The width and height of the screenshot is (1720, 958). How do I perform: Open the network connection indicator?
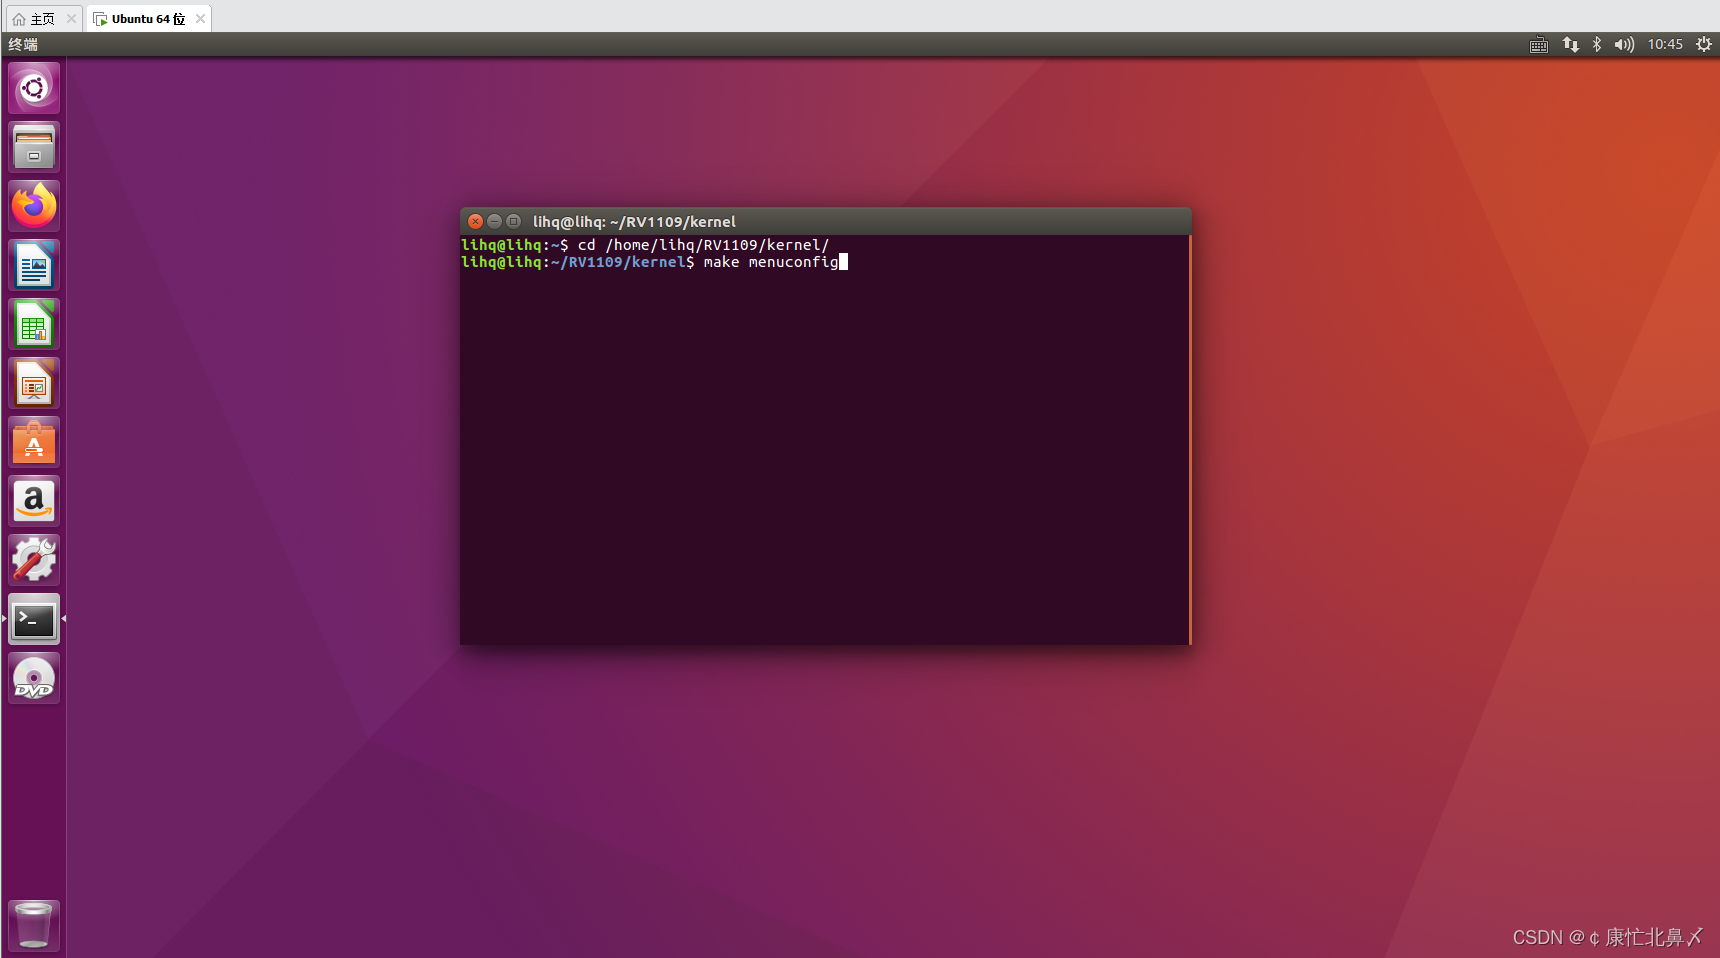[x=1571, y=44]
